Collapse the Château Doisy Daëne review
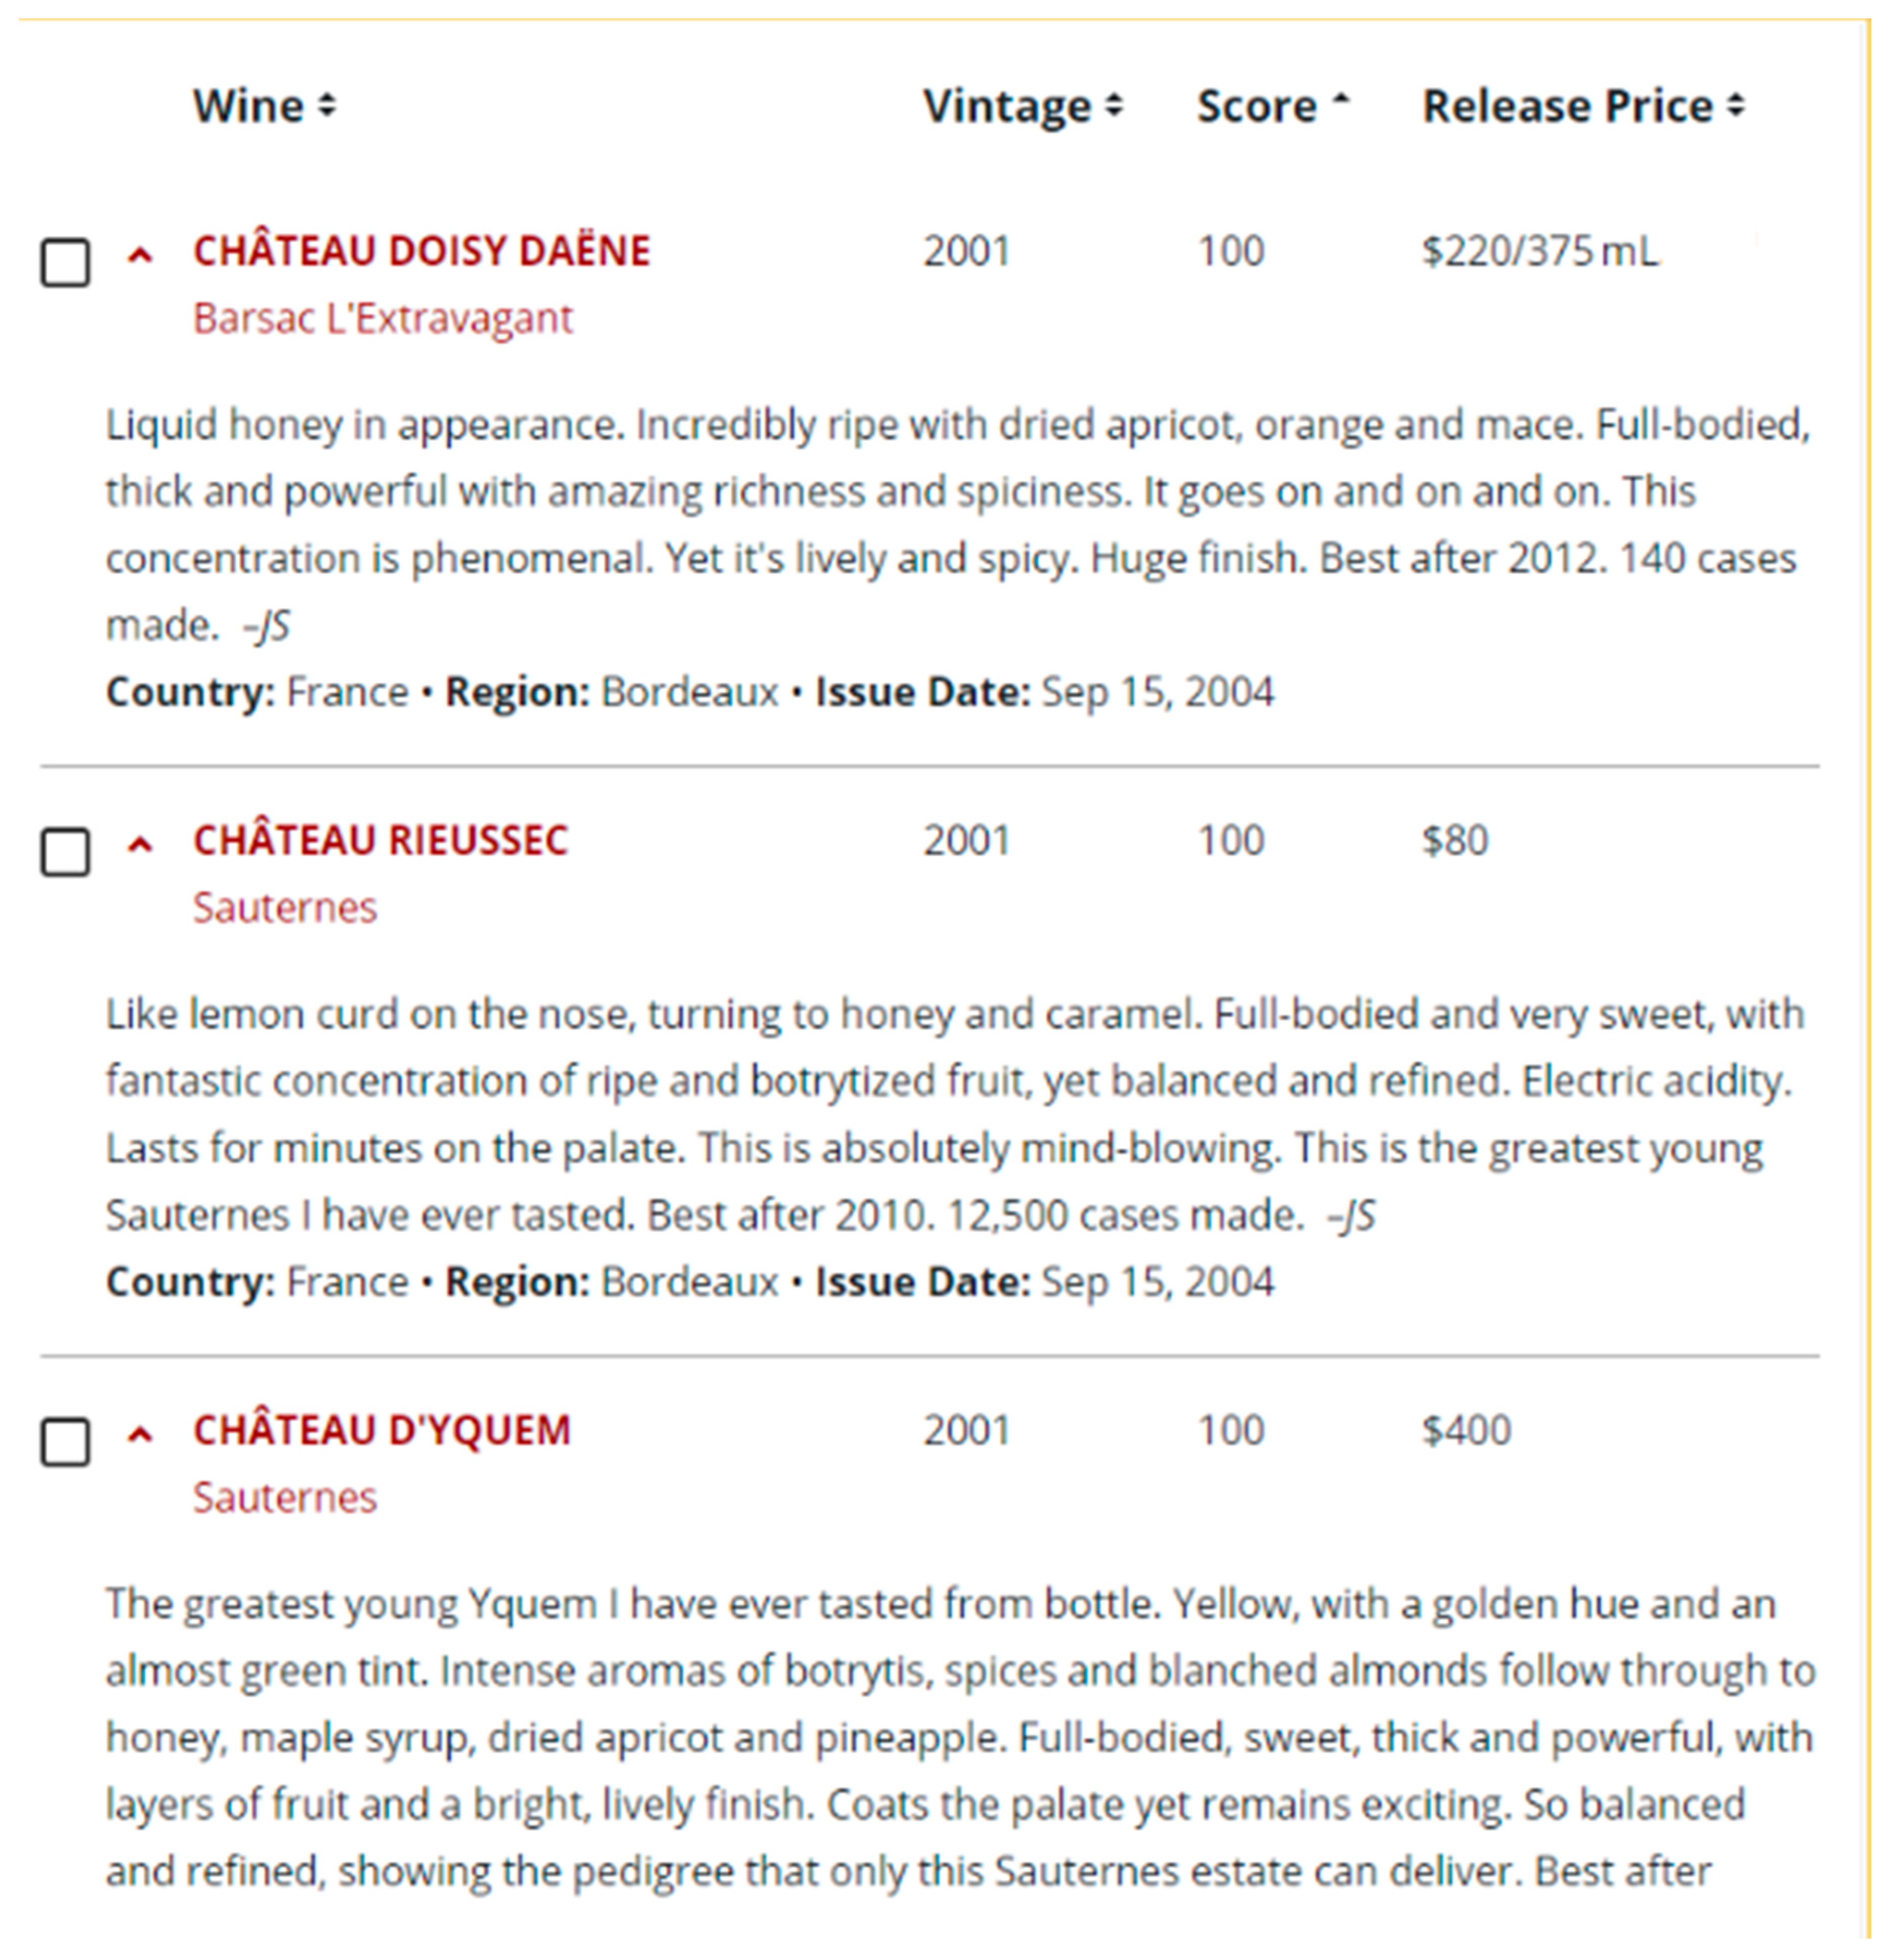The width and height of the screenshot is (1891, 1960). pos(141,255)
